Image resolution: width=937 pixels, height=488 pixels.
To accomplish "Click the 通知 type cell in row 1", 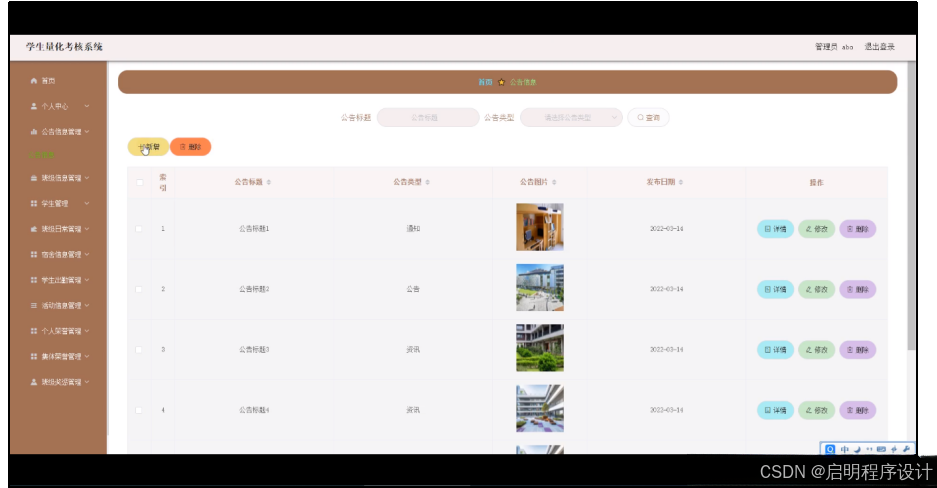I will (413, 229).
